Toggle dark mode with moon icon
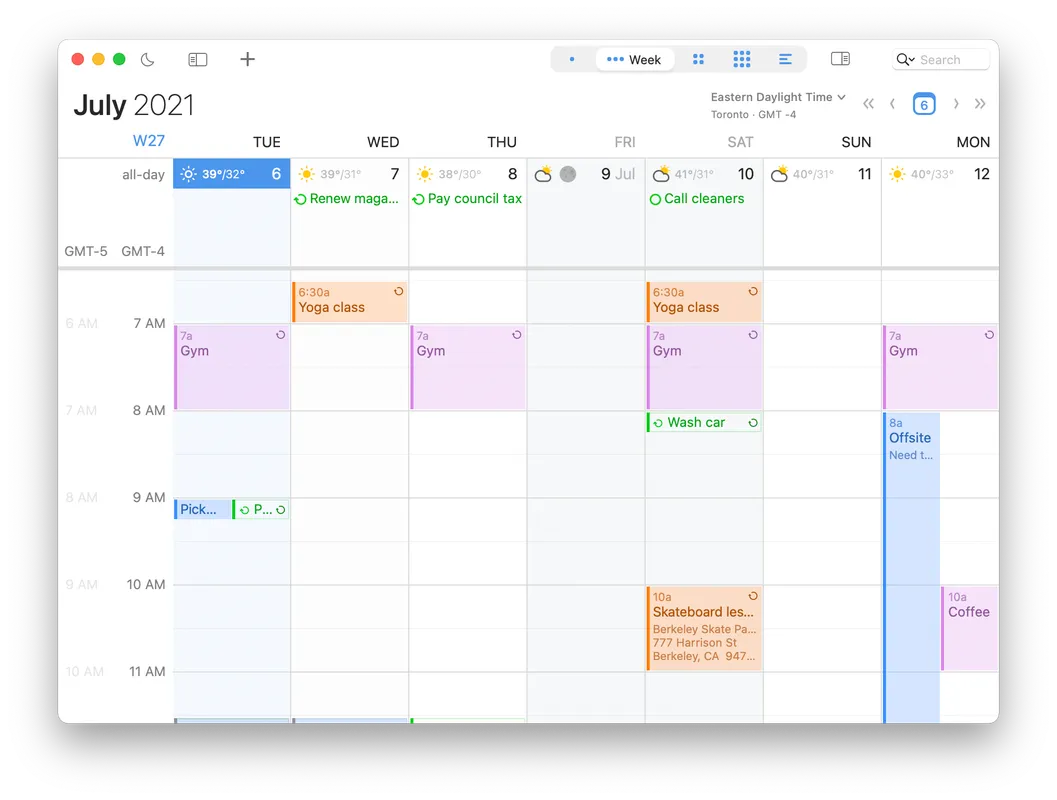The width and height of the screenshot is (1057, 800). 147,60
